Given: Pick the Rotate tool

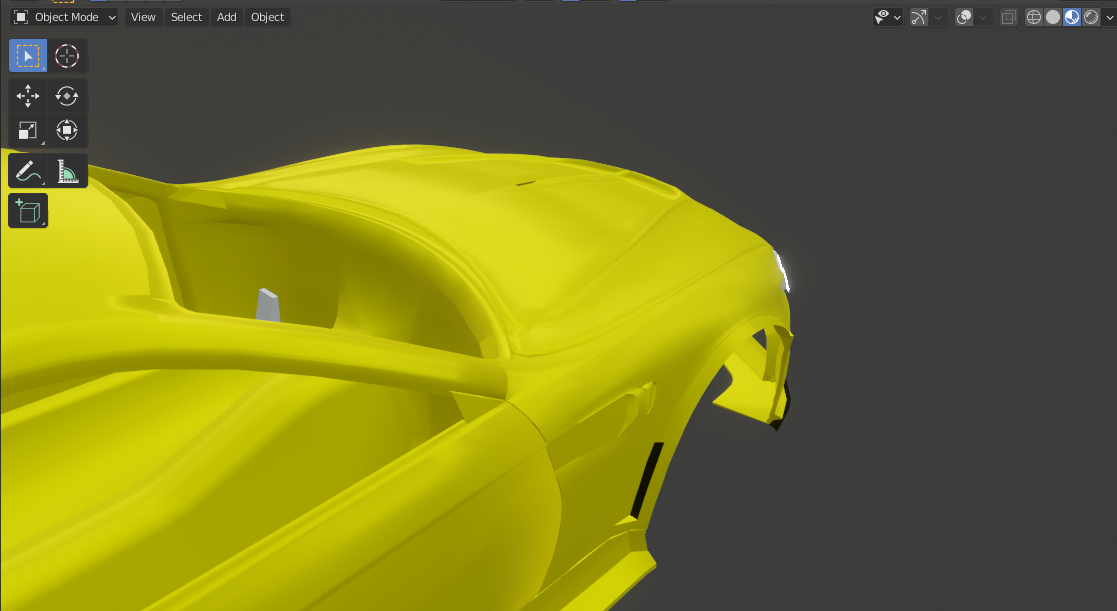Looking at the screenshot, I should (x=67, y=96).
